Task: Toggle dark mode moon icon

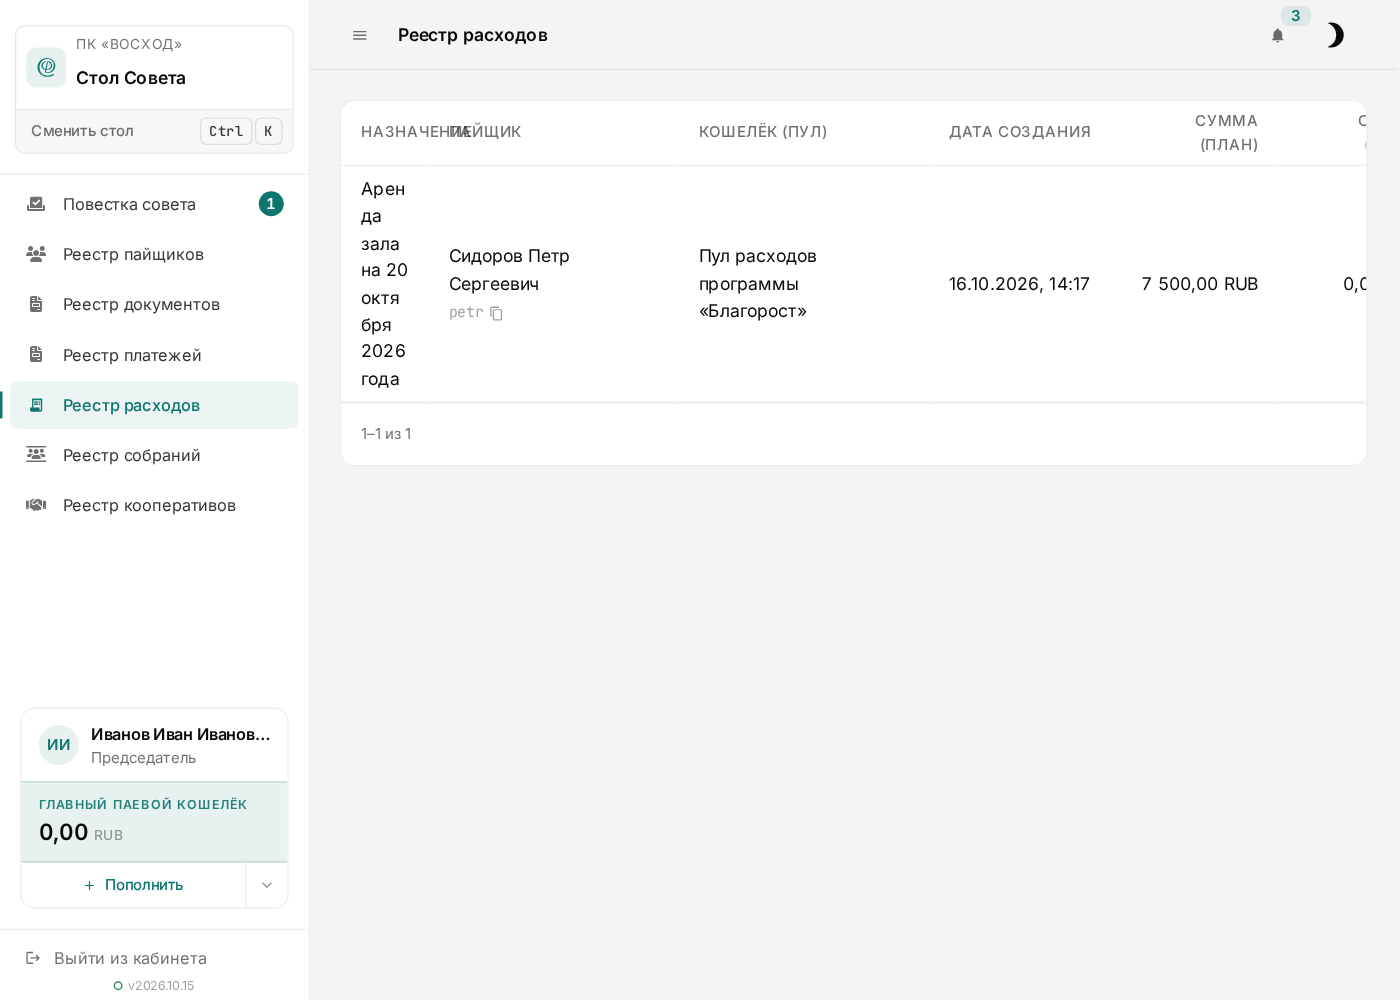Action: 1335,36
